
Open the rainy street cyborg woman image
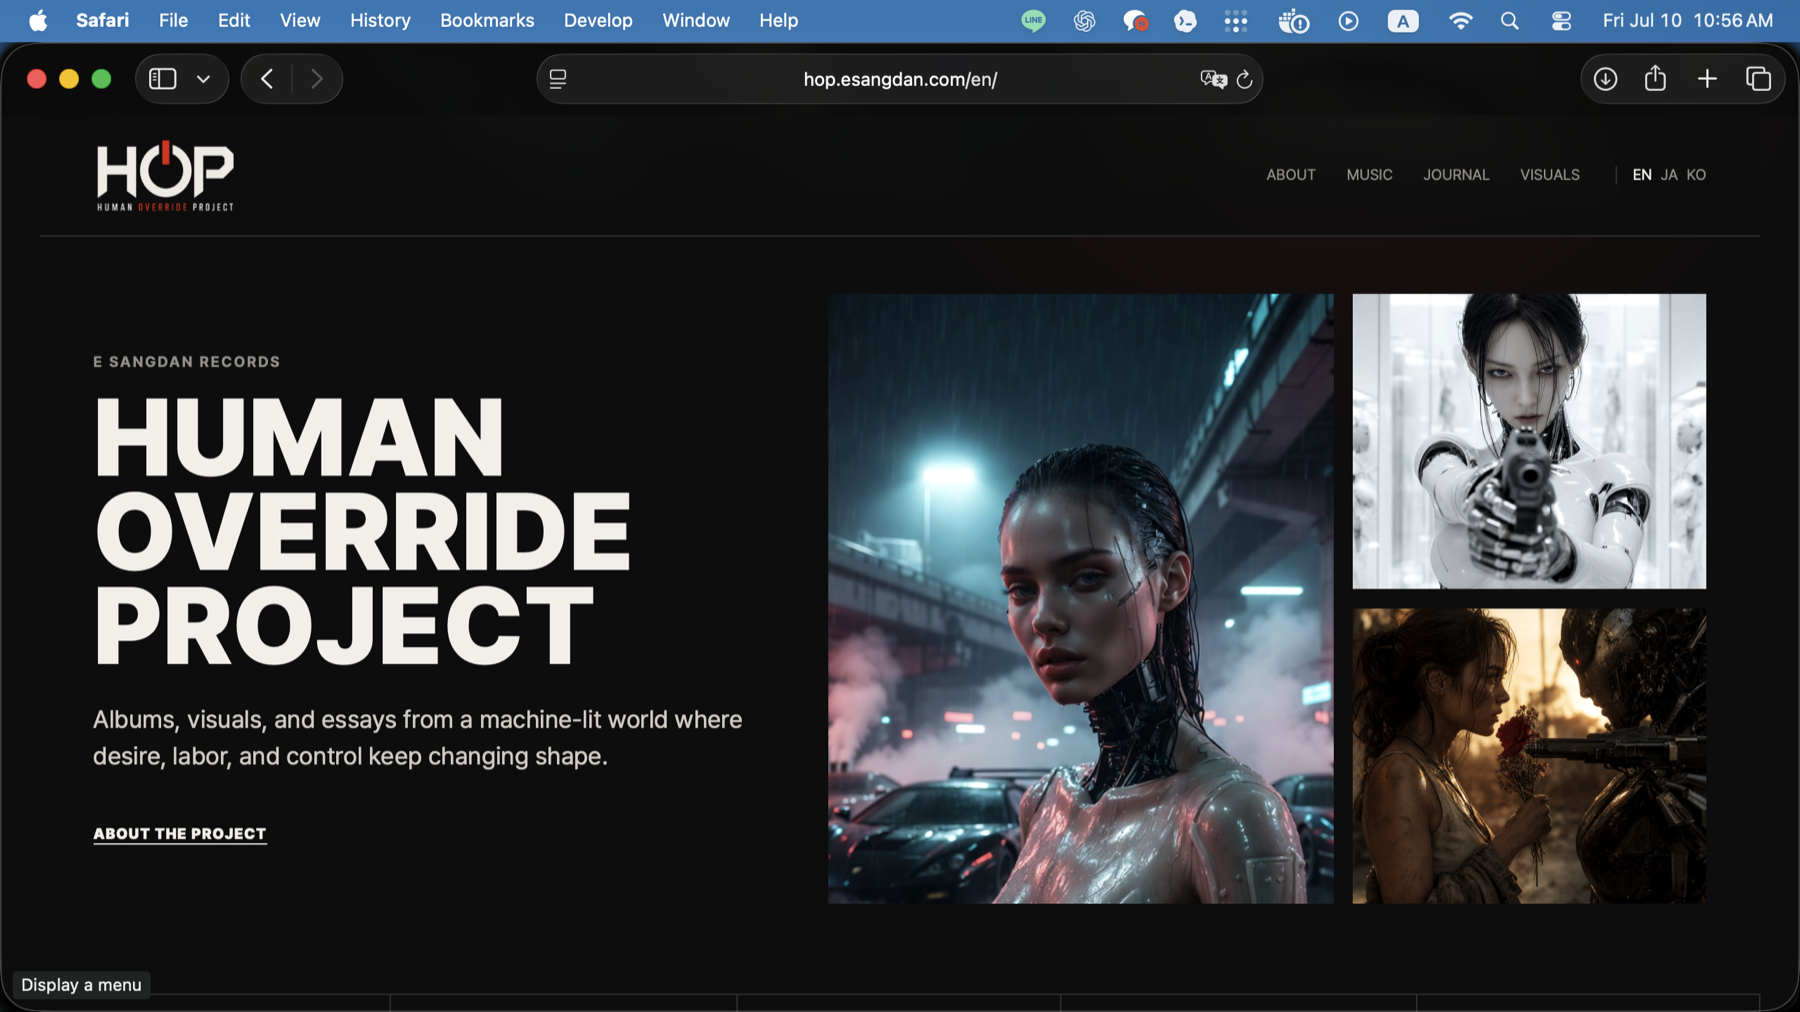pos(1080,598)
